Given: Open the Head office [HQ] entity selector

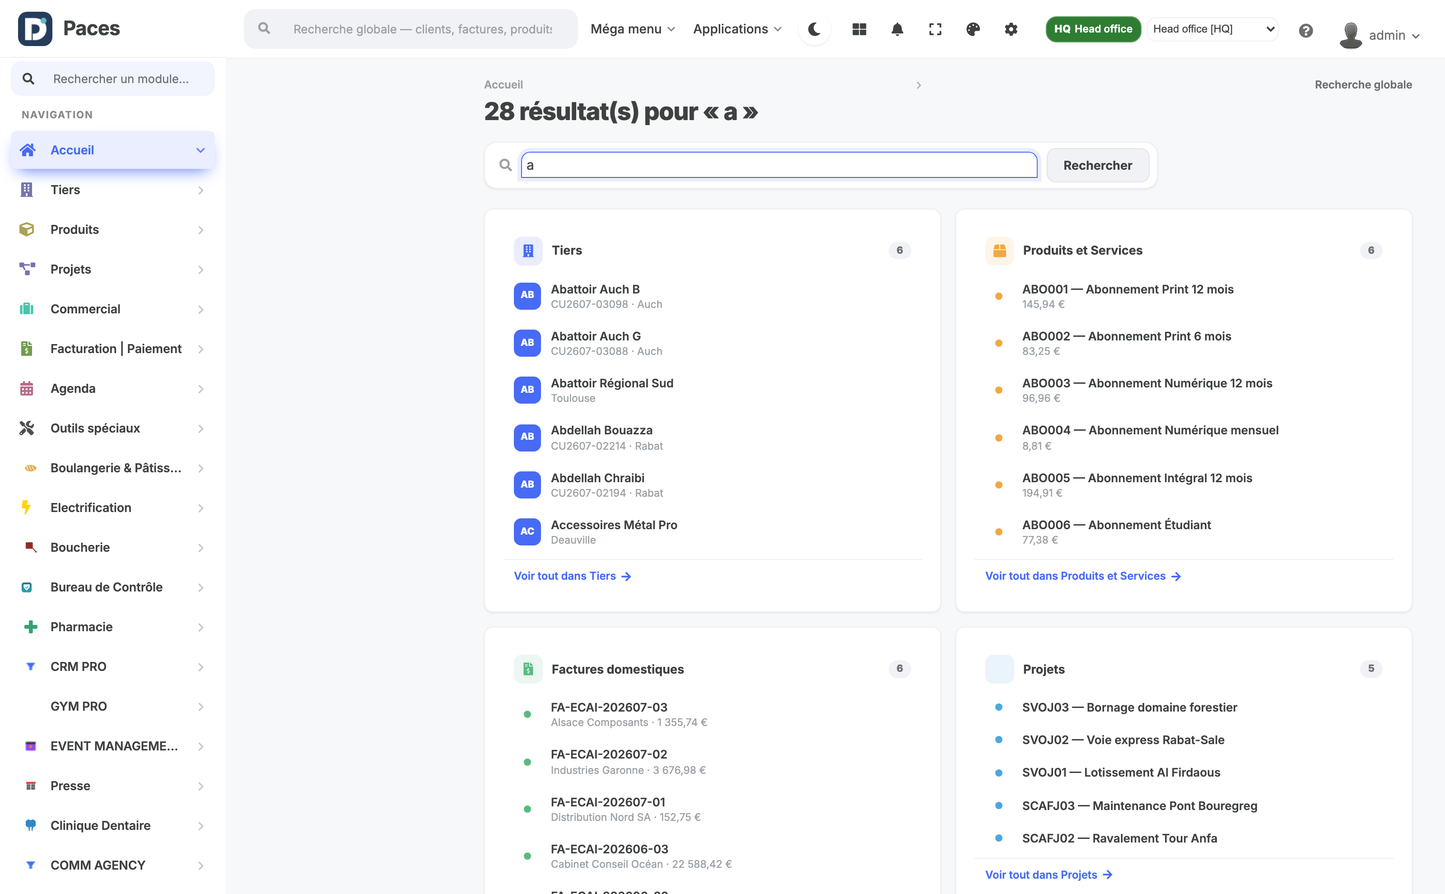Looking at the screenshot, I should click(x=1213, y=29).
